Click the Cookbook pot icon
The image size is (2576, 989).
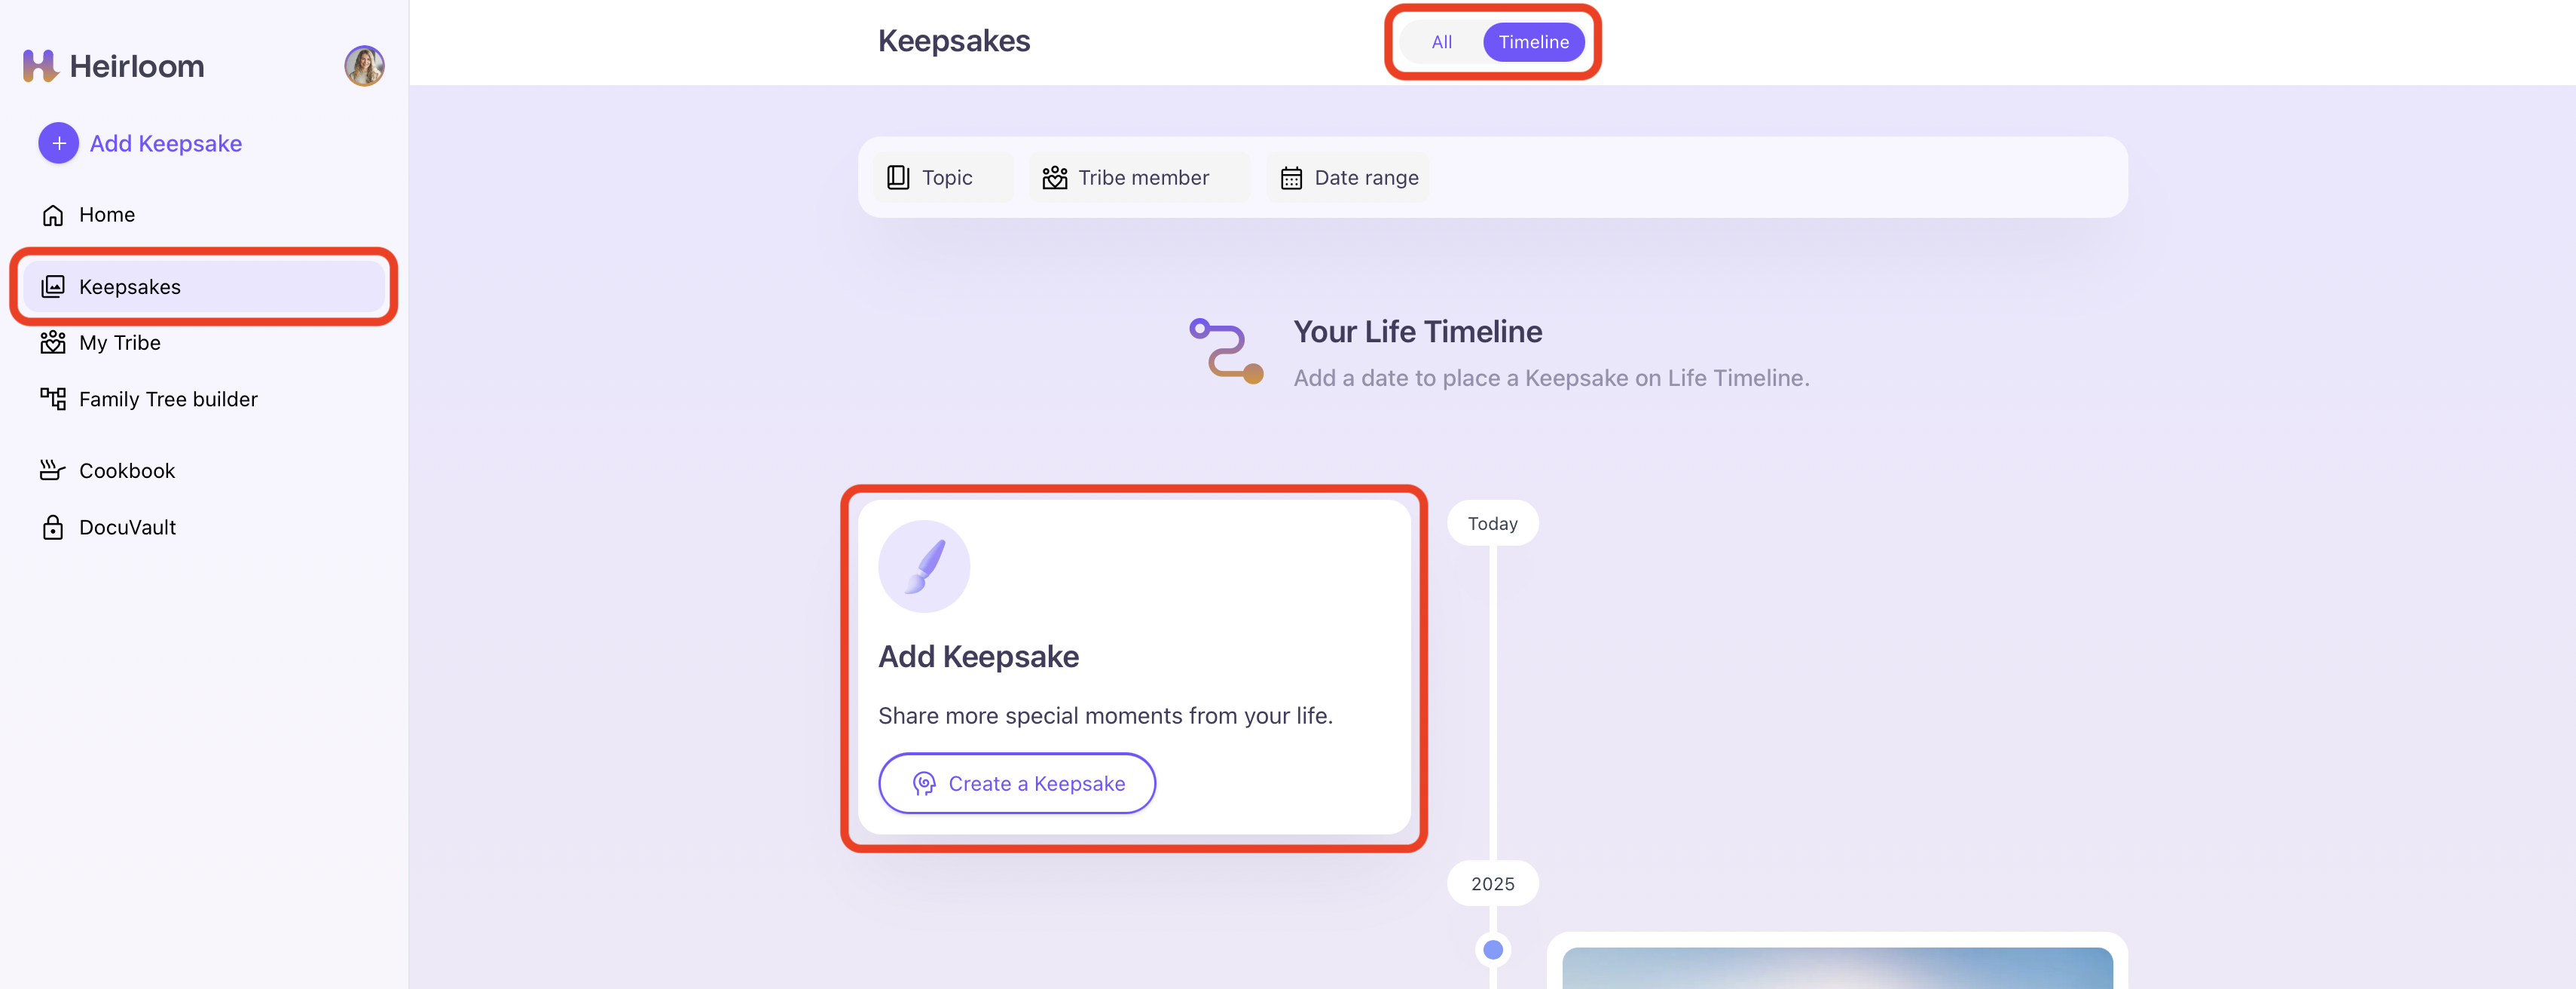coord(53,471)
